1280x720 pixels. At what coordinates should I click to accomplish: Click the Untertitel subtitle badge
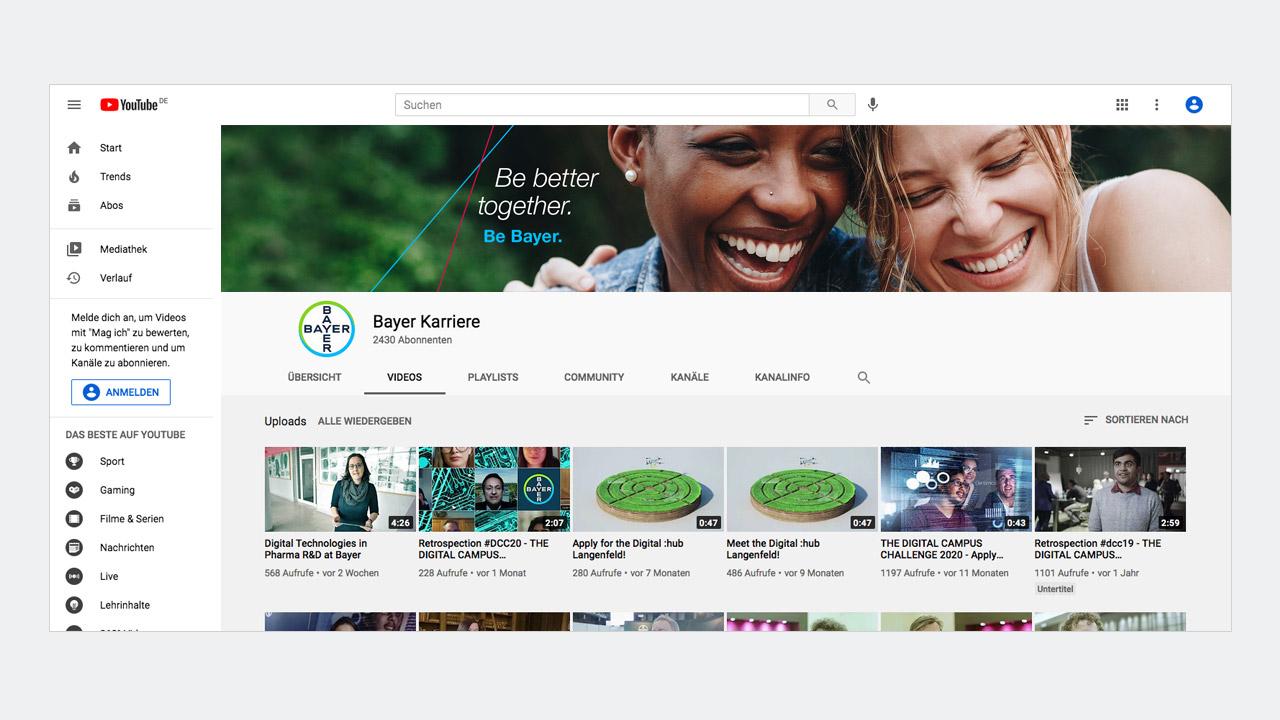pos(1054,589)
